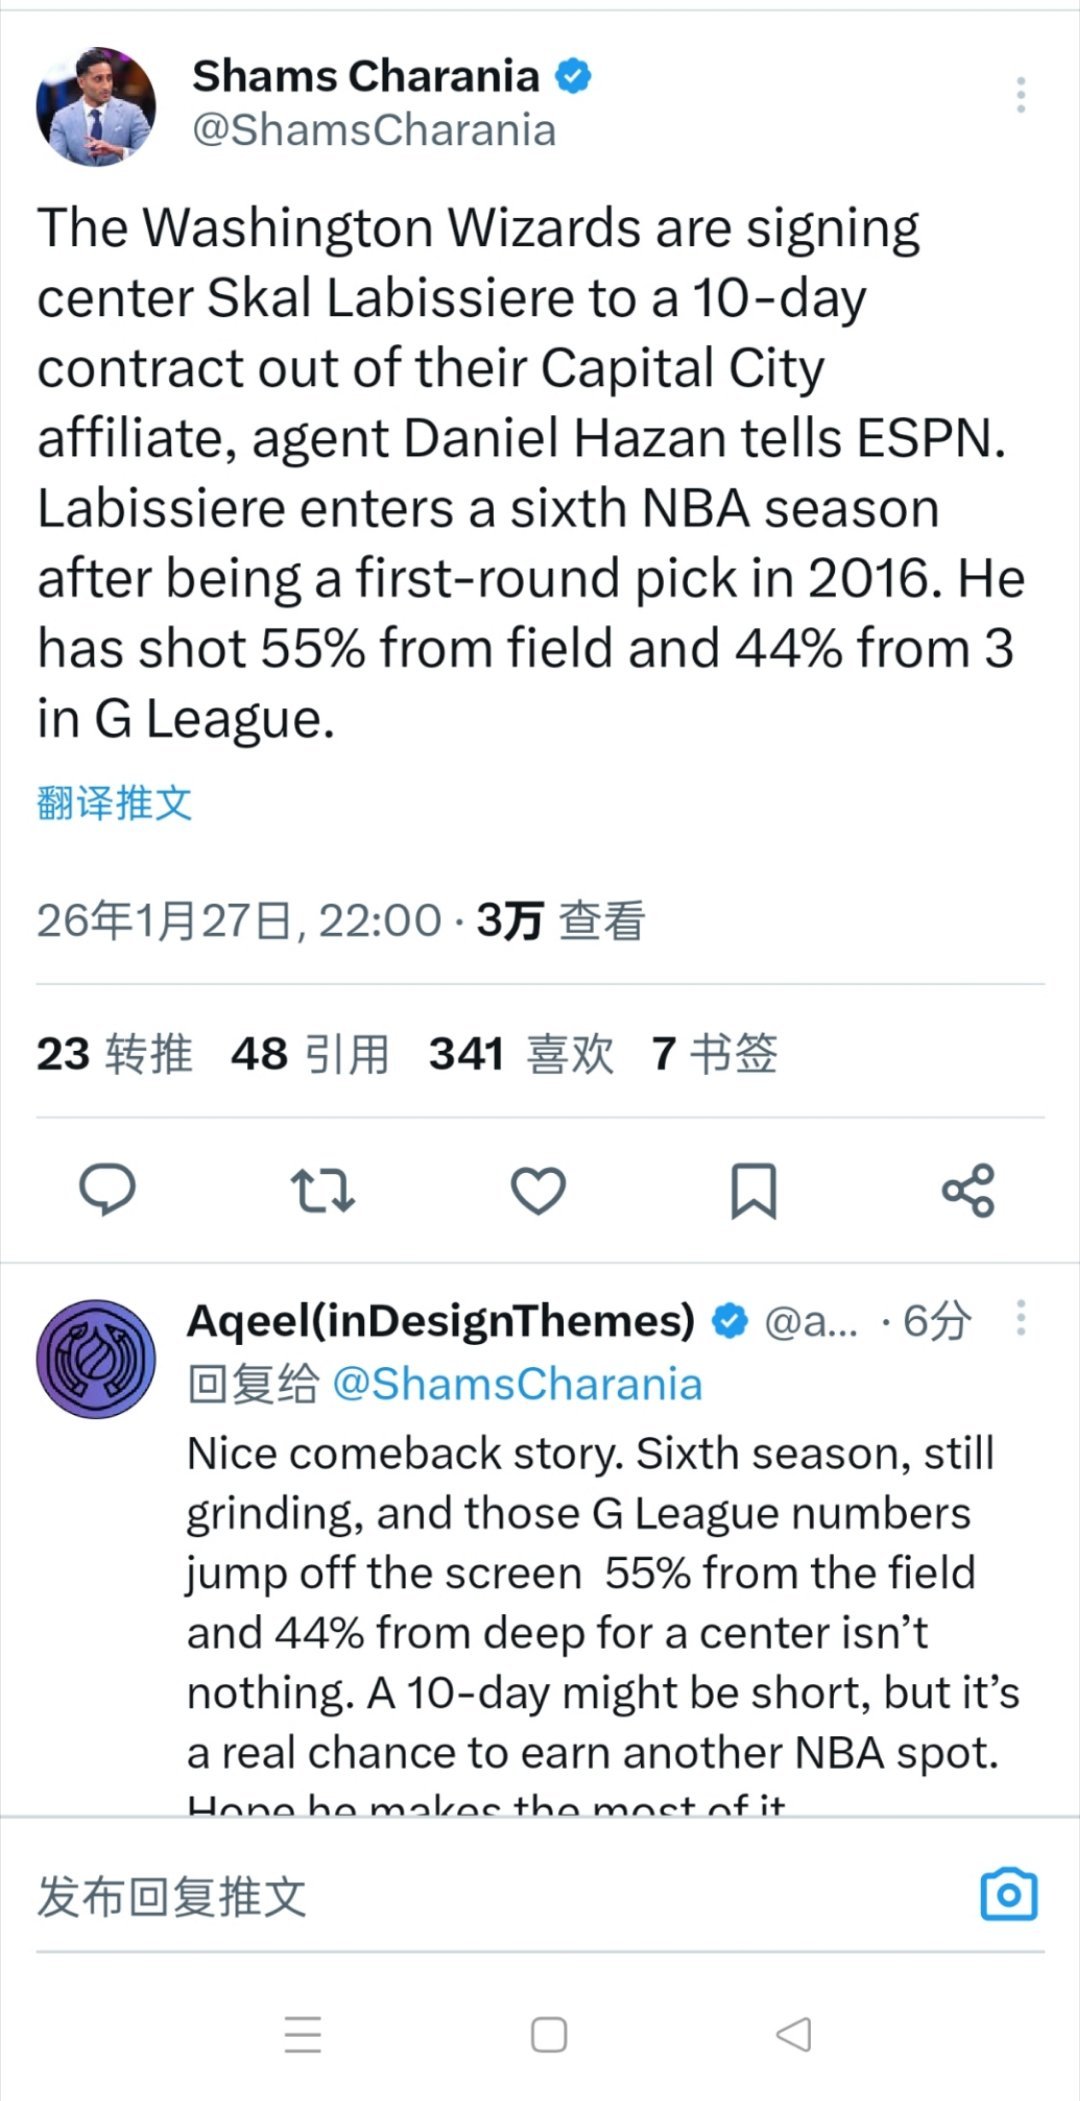
Task: Open the share icon menu
Action: pos(968,1190)
